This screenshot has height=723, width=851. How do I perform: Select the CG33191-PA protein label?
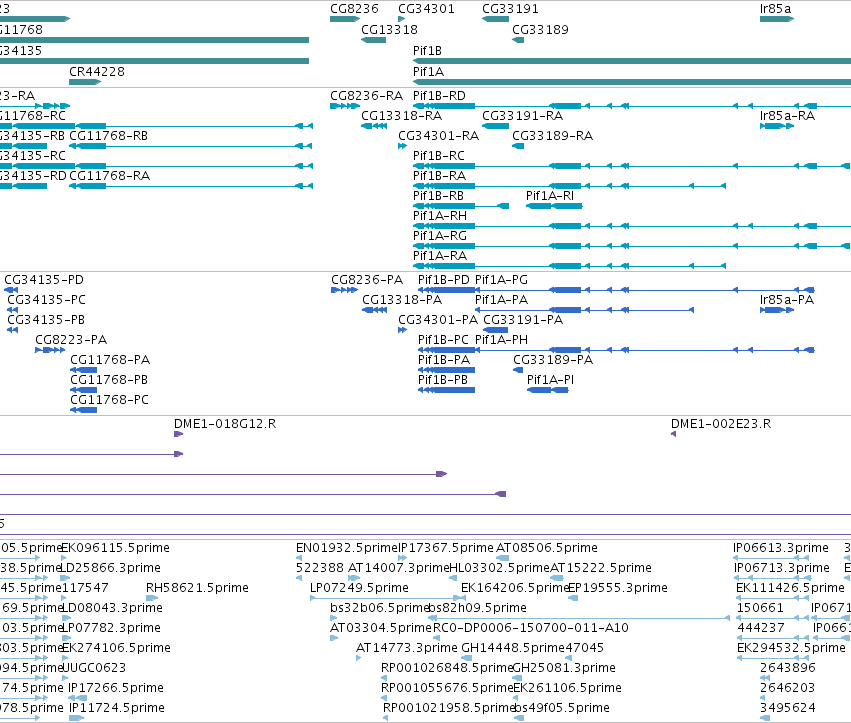click(523, 320)
